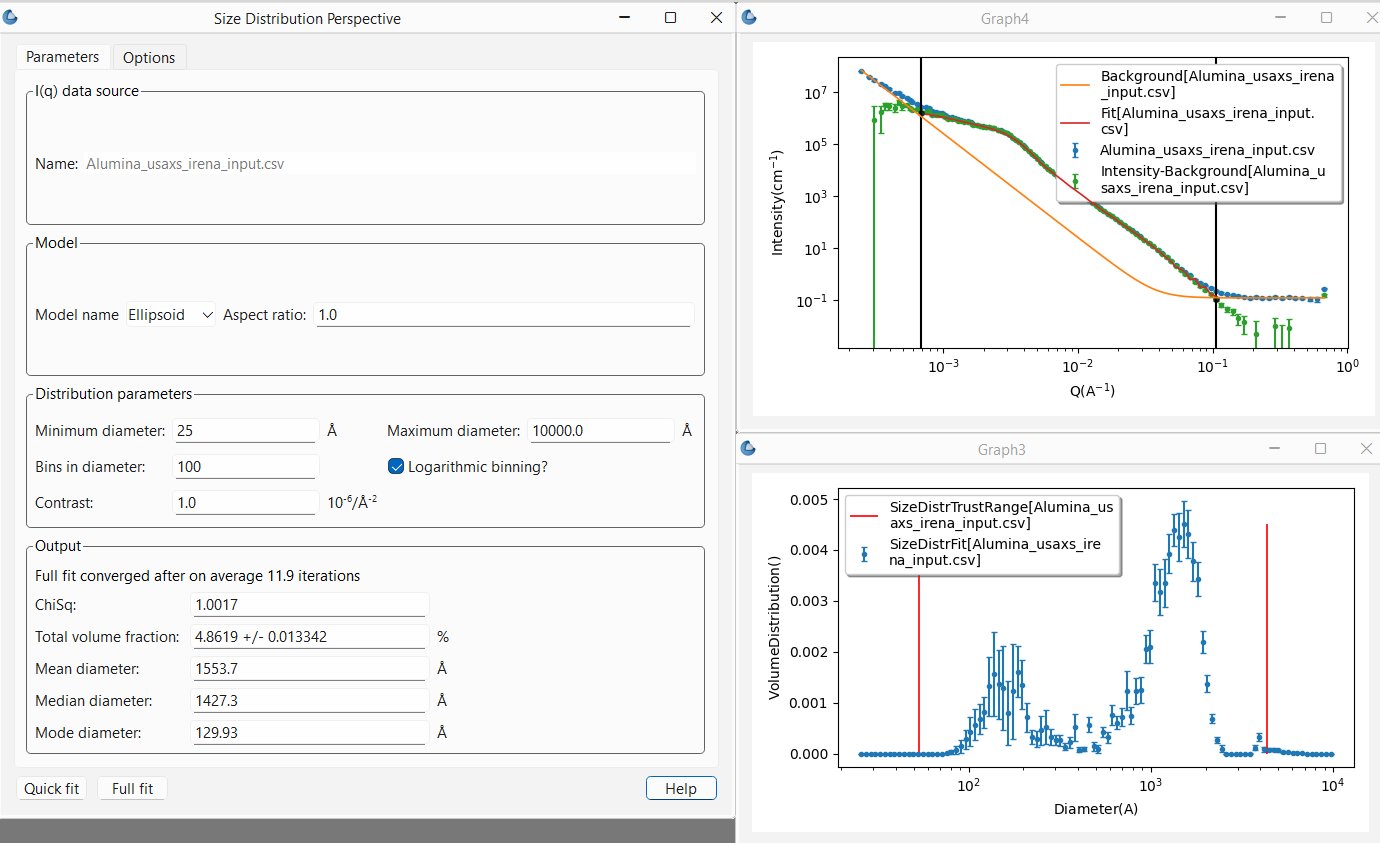Screen dimensions: 1380x843
Task: Edit the Minimum diameter field
Action: point(246,430)
